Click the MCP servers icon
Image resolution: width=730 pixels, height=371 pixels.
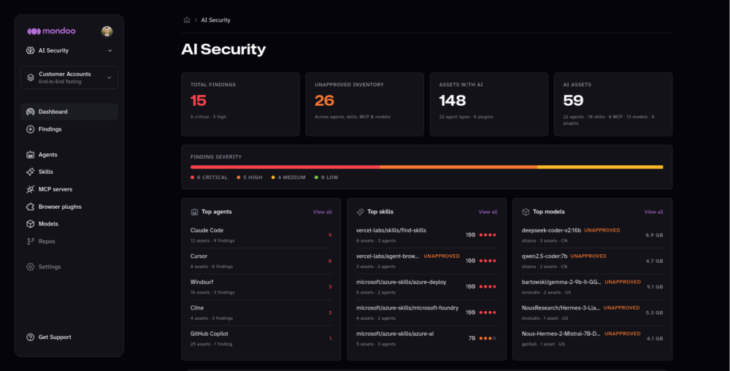30,189
